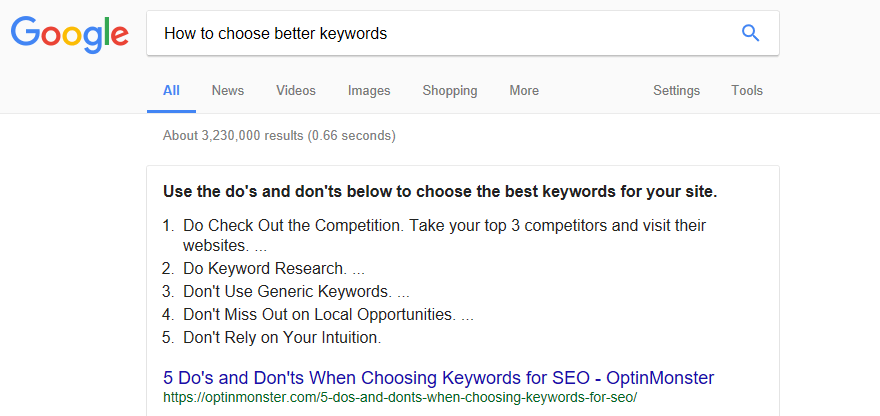880x416 pixels.
Task: Click the "Don't Use Generic Keywords" item
Action: click(287, 292)
